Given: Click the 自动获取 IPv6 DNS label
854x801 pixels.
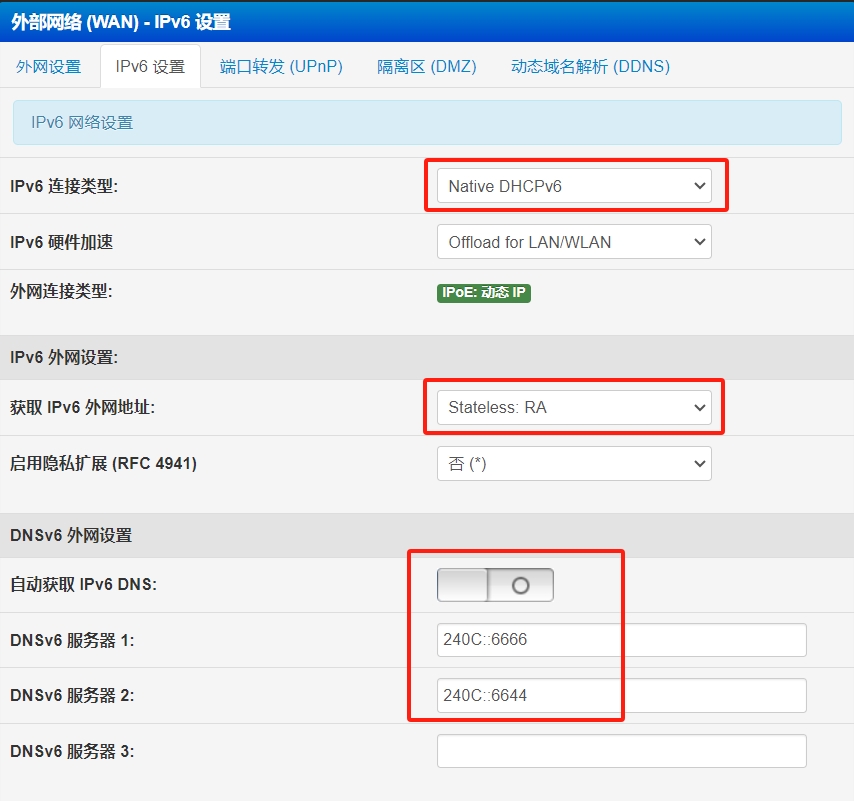Looking at the screenshot, I should (83, 585).
